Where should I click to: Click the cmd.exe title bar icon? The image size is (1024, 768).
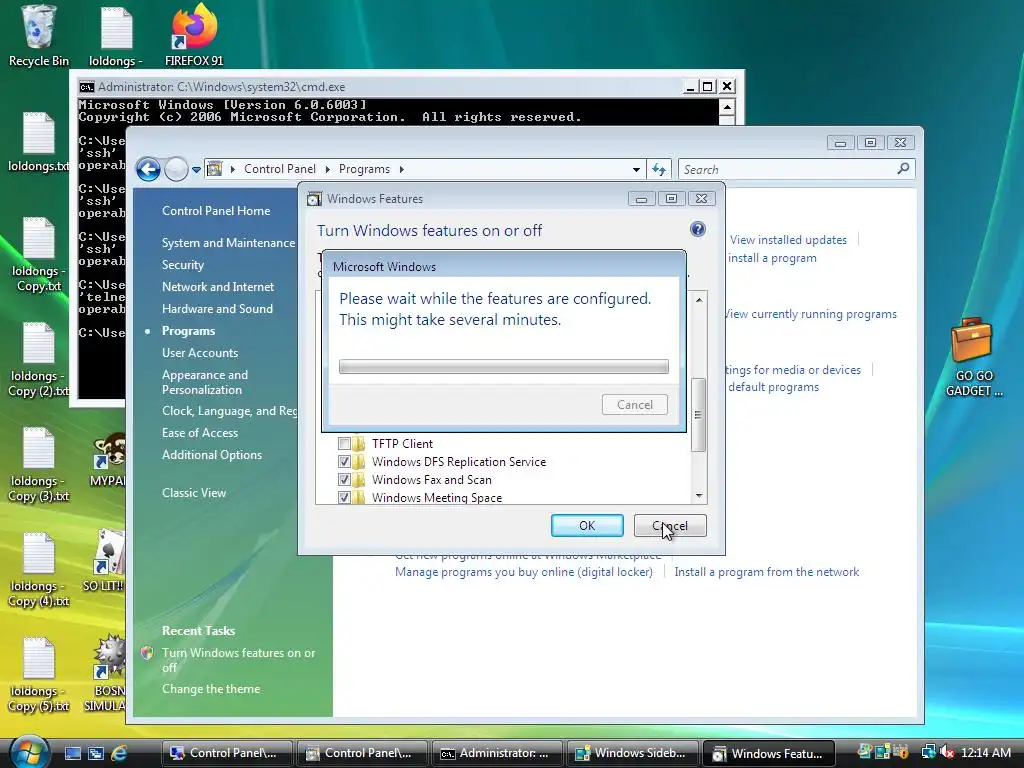(86, 87)
